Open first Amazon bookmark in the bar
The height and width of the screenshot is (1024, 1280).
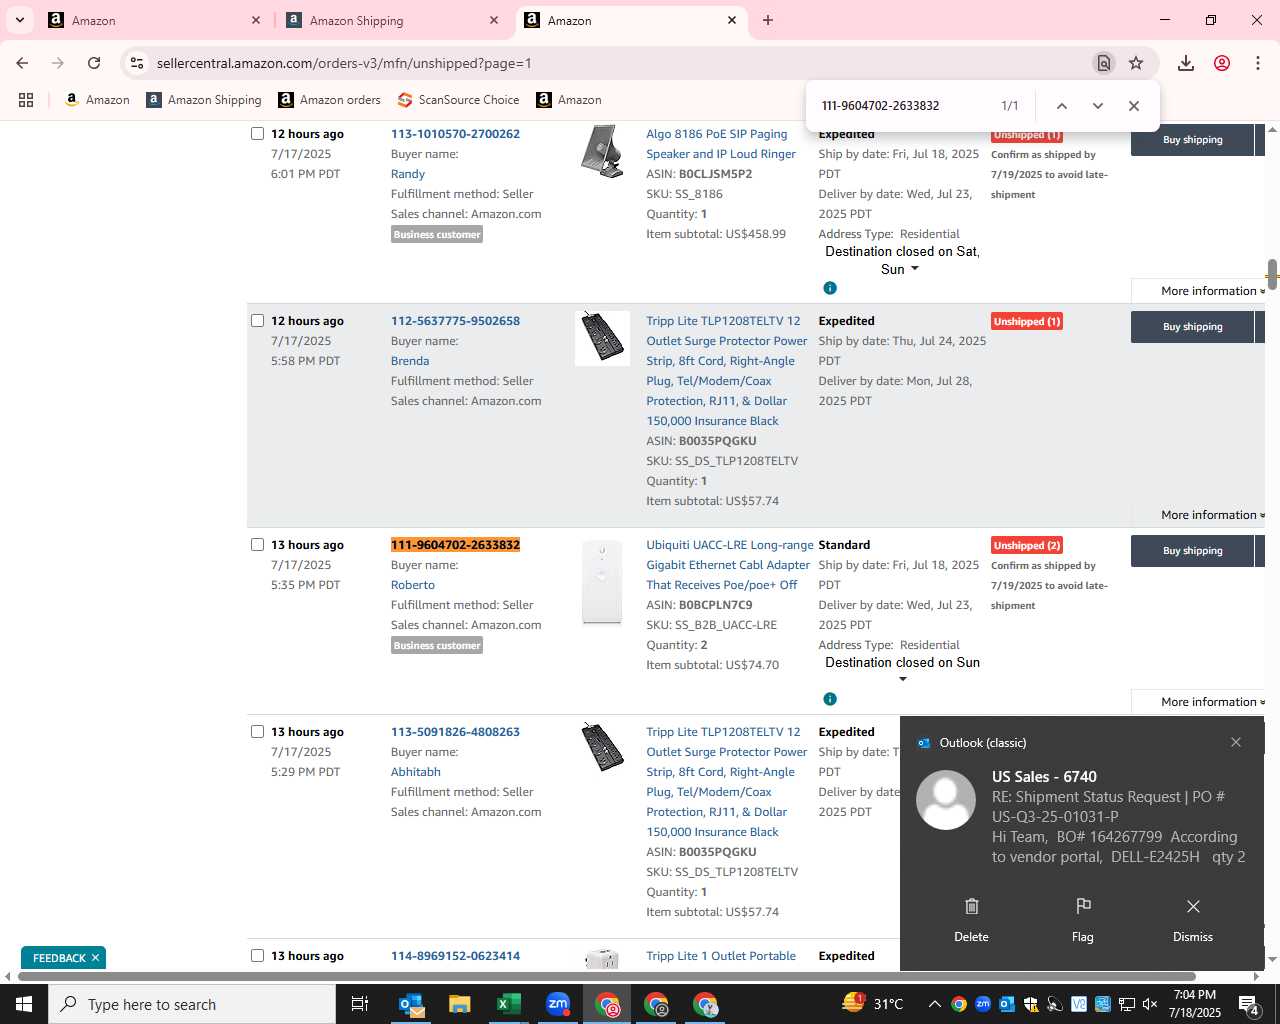coord(97,100)
